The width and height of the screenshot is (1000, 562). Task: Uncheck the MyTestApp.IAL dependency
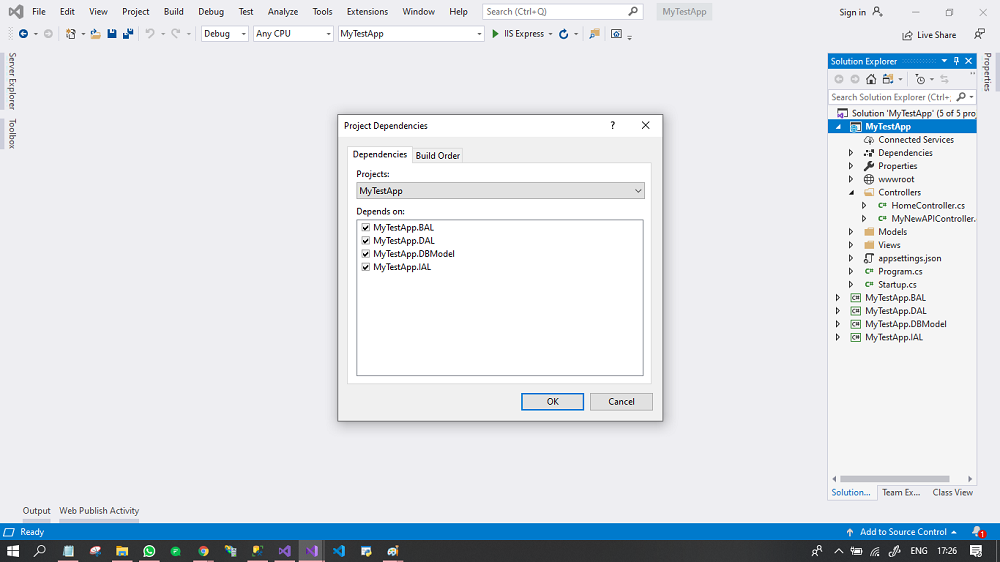(365, 267)
